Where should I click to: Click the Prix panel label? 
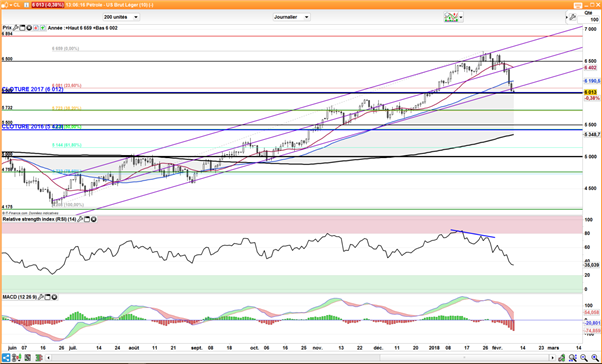tap(7, 28)
